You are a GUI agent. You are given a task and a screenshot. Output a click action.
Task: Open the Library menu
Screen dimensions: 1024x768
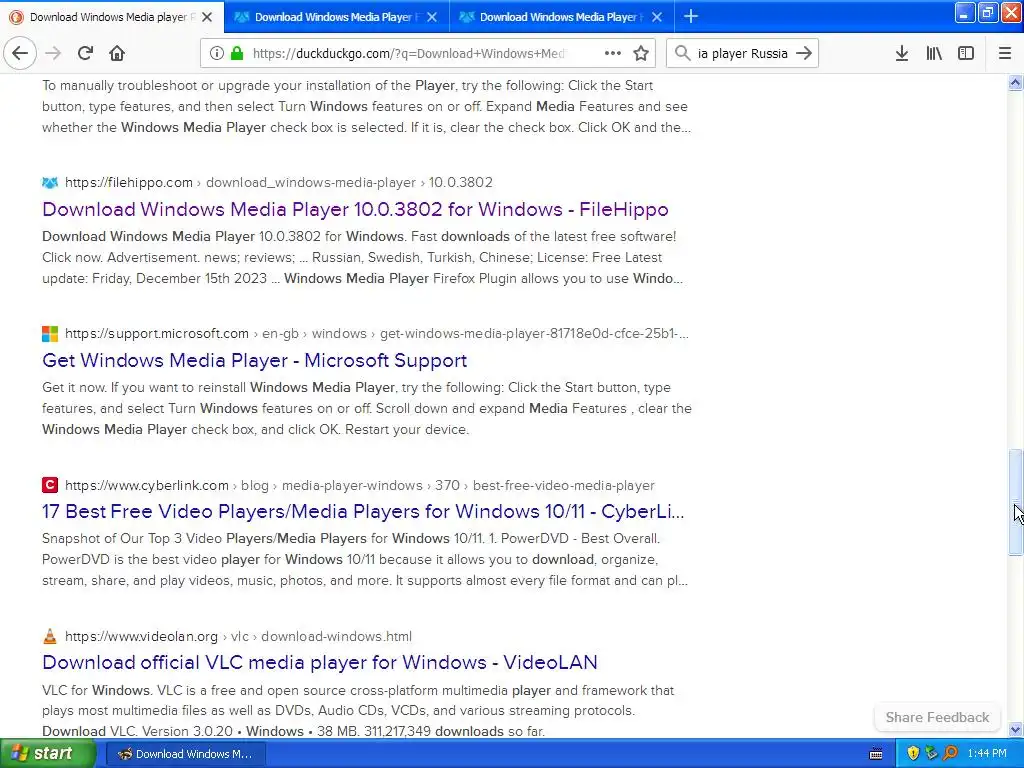(x=934, y=54)
